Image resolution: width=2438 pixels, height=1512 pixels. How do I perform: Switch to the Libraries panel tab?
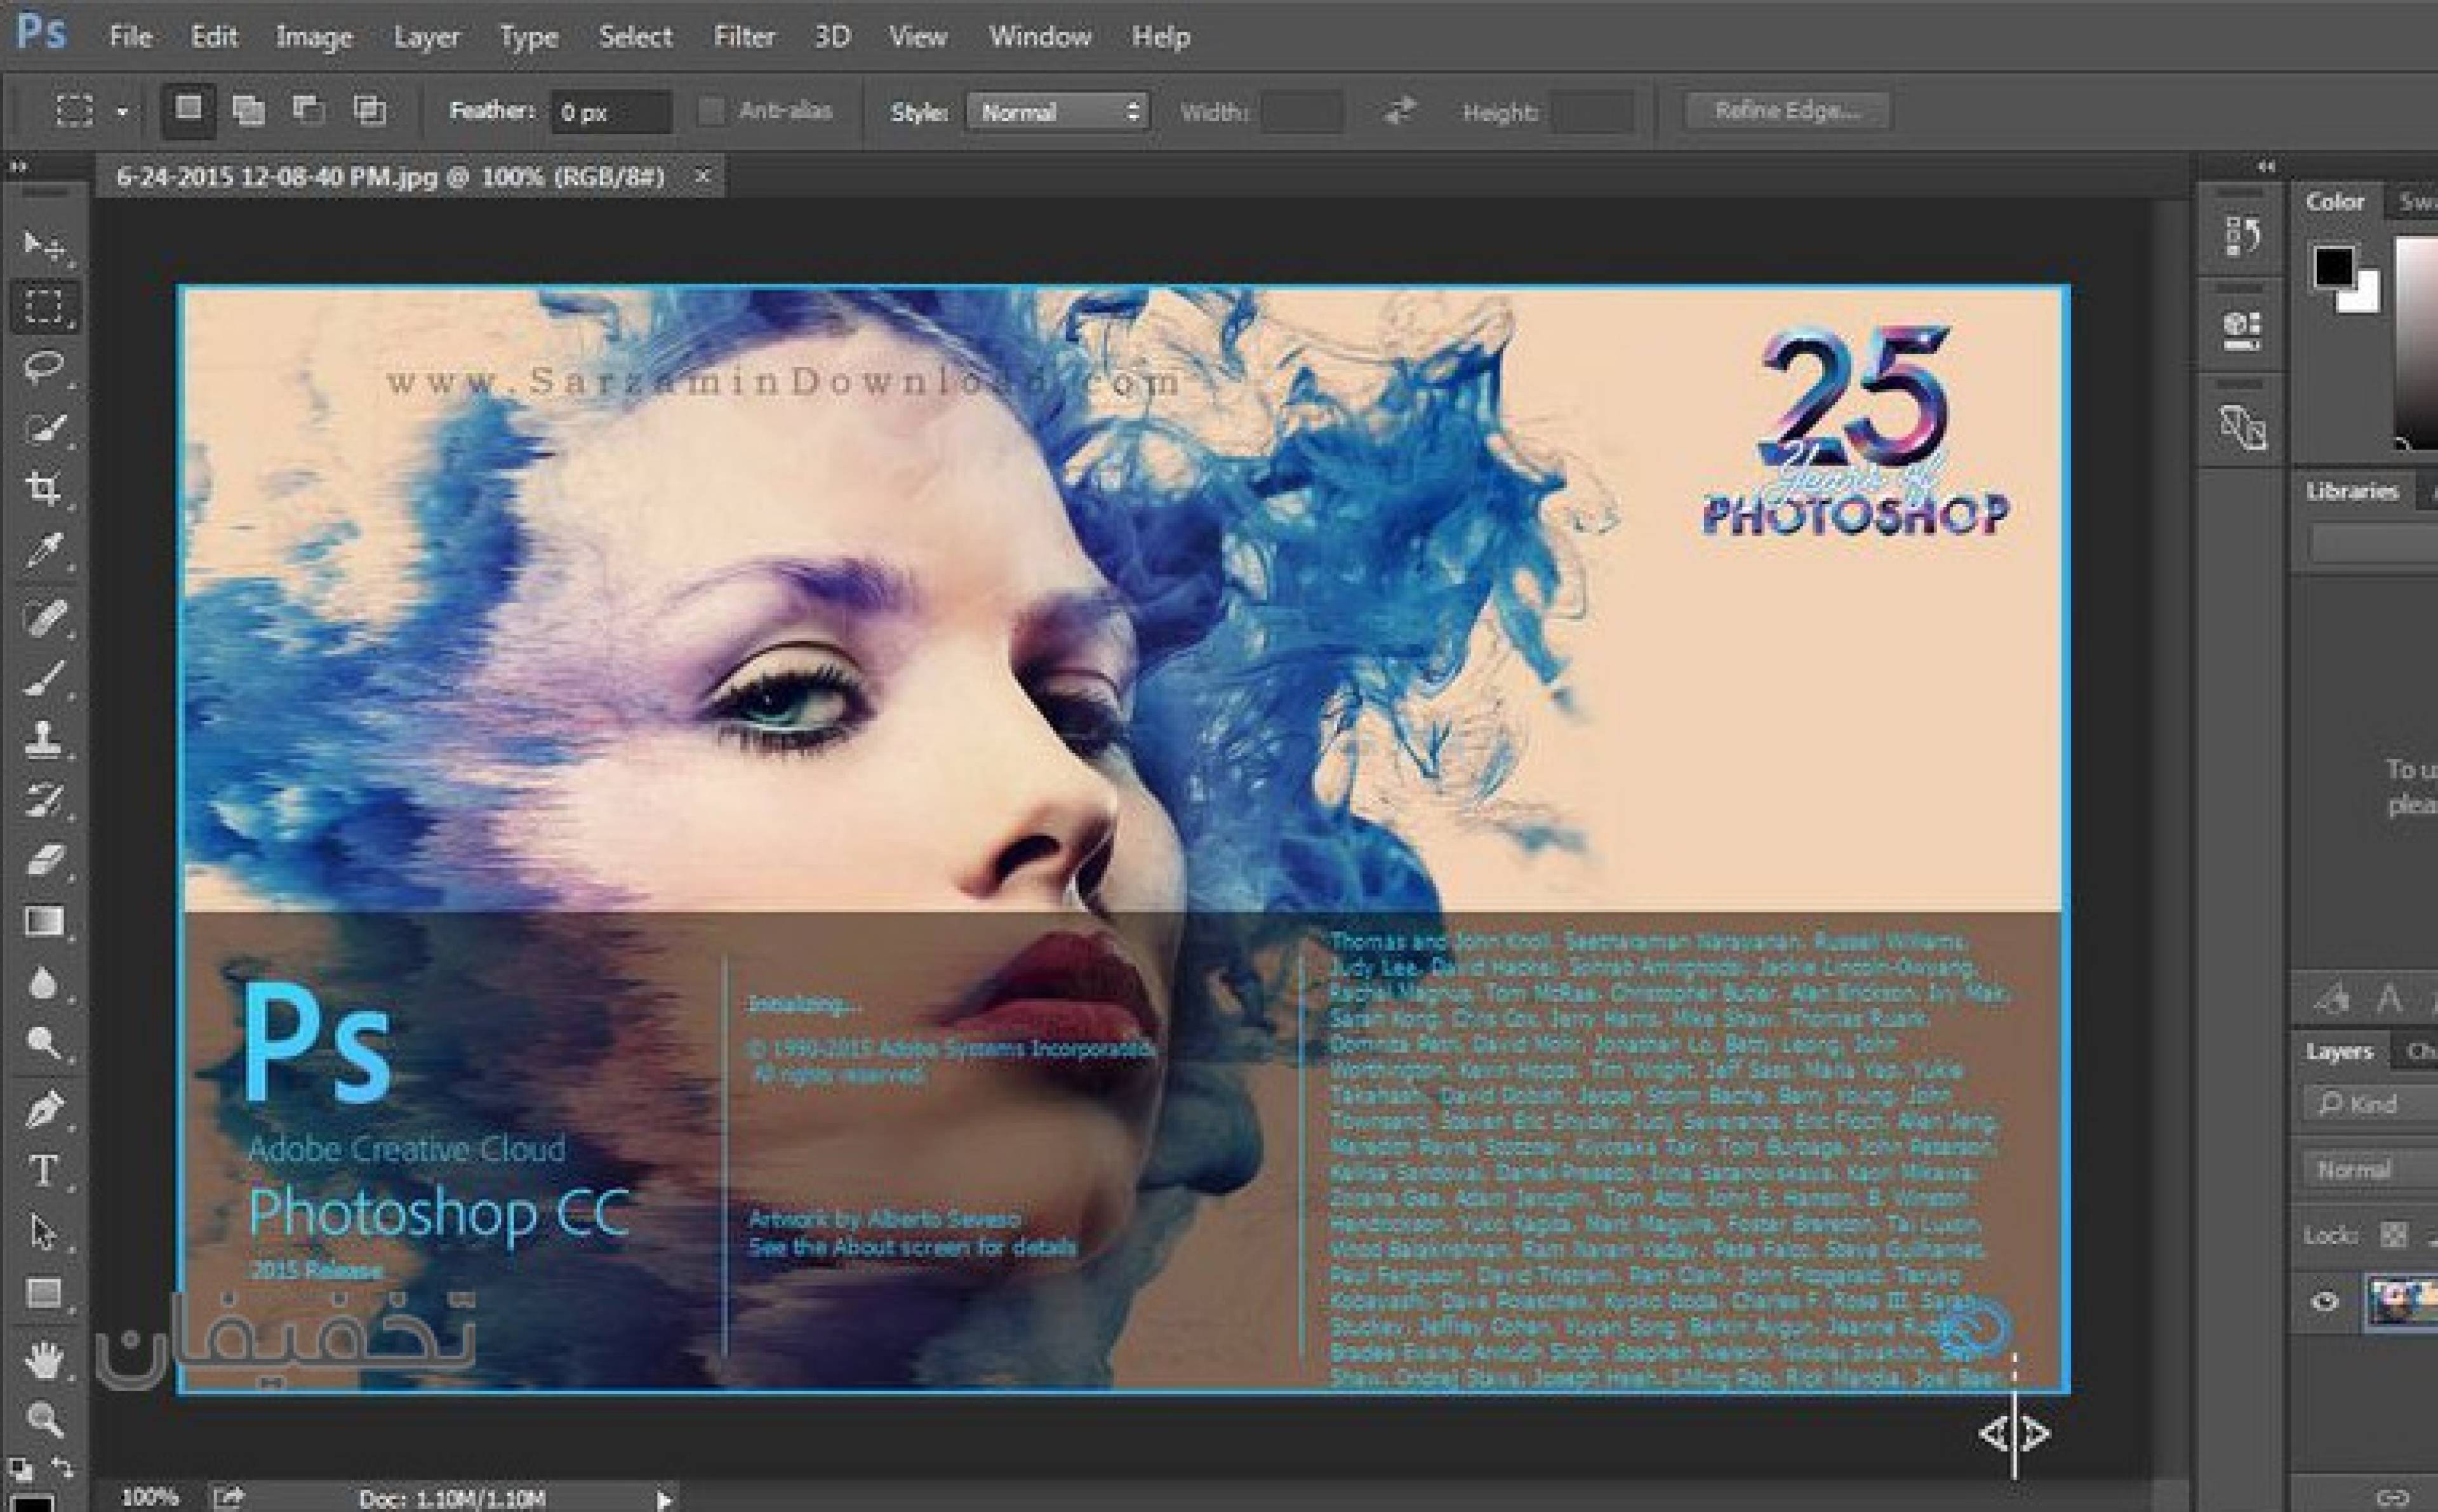click(x=2352, y=491)
